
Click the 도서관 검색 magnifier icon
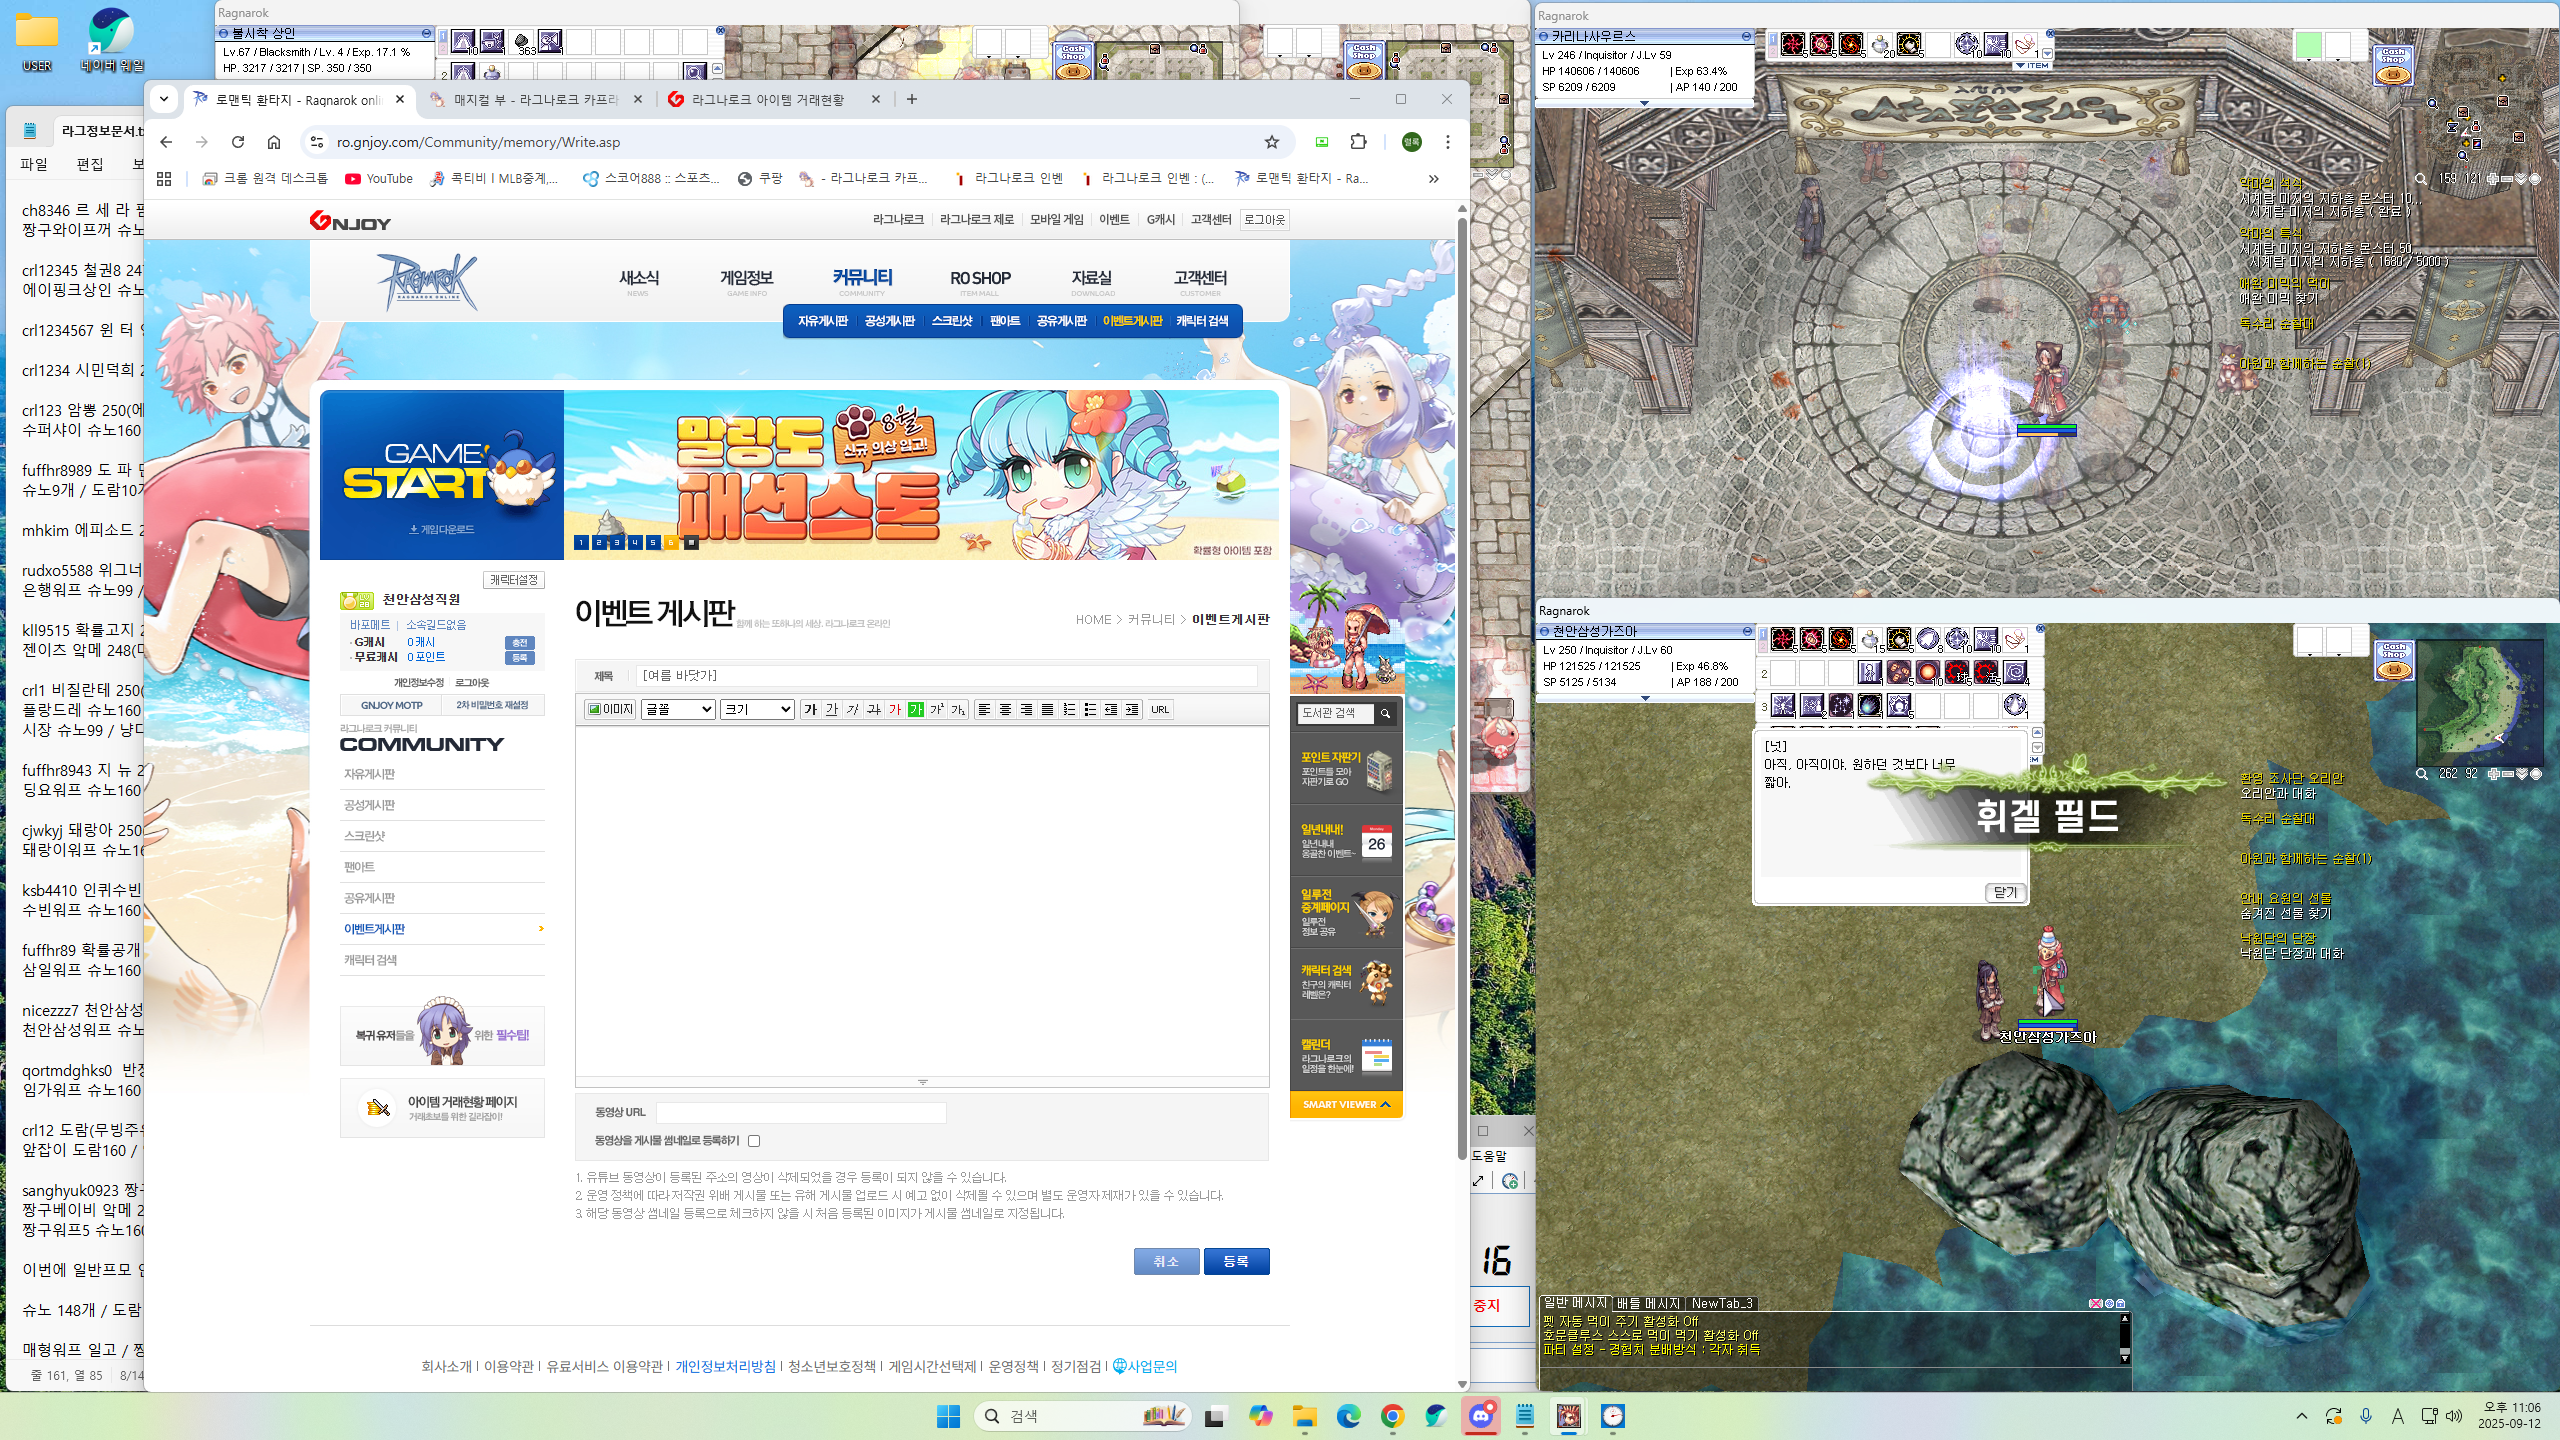1385,713
